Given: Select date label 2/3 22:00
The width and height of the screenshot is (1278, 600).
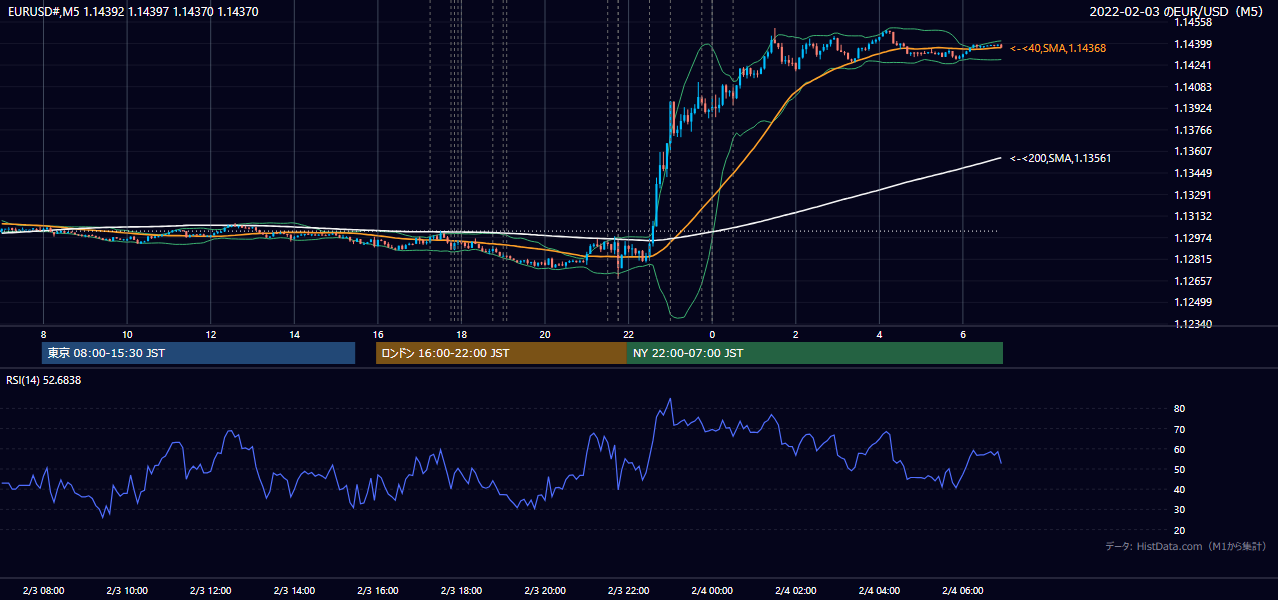Looking at the screenshot, I should pyautogui.click(x=628, y=591).
